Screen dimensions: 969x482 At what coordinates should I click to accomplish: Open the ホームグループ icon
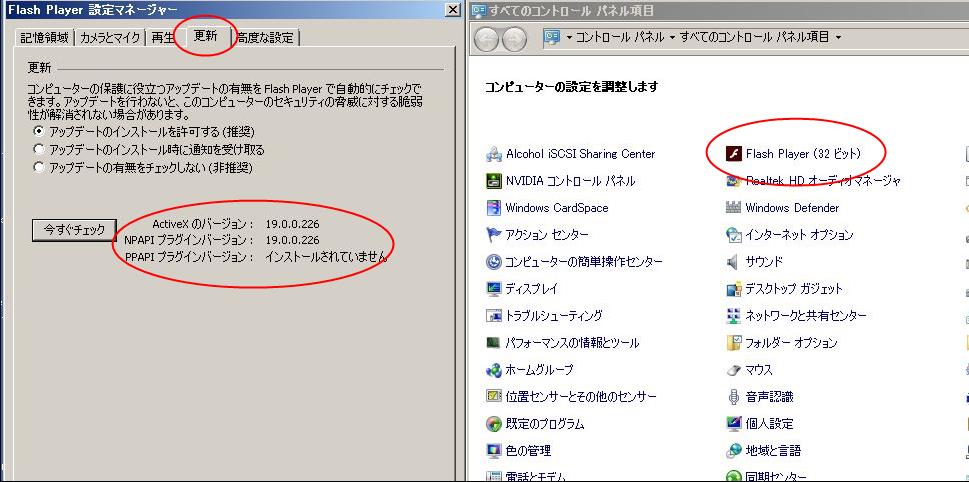coord(493,370)
